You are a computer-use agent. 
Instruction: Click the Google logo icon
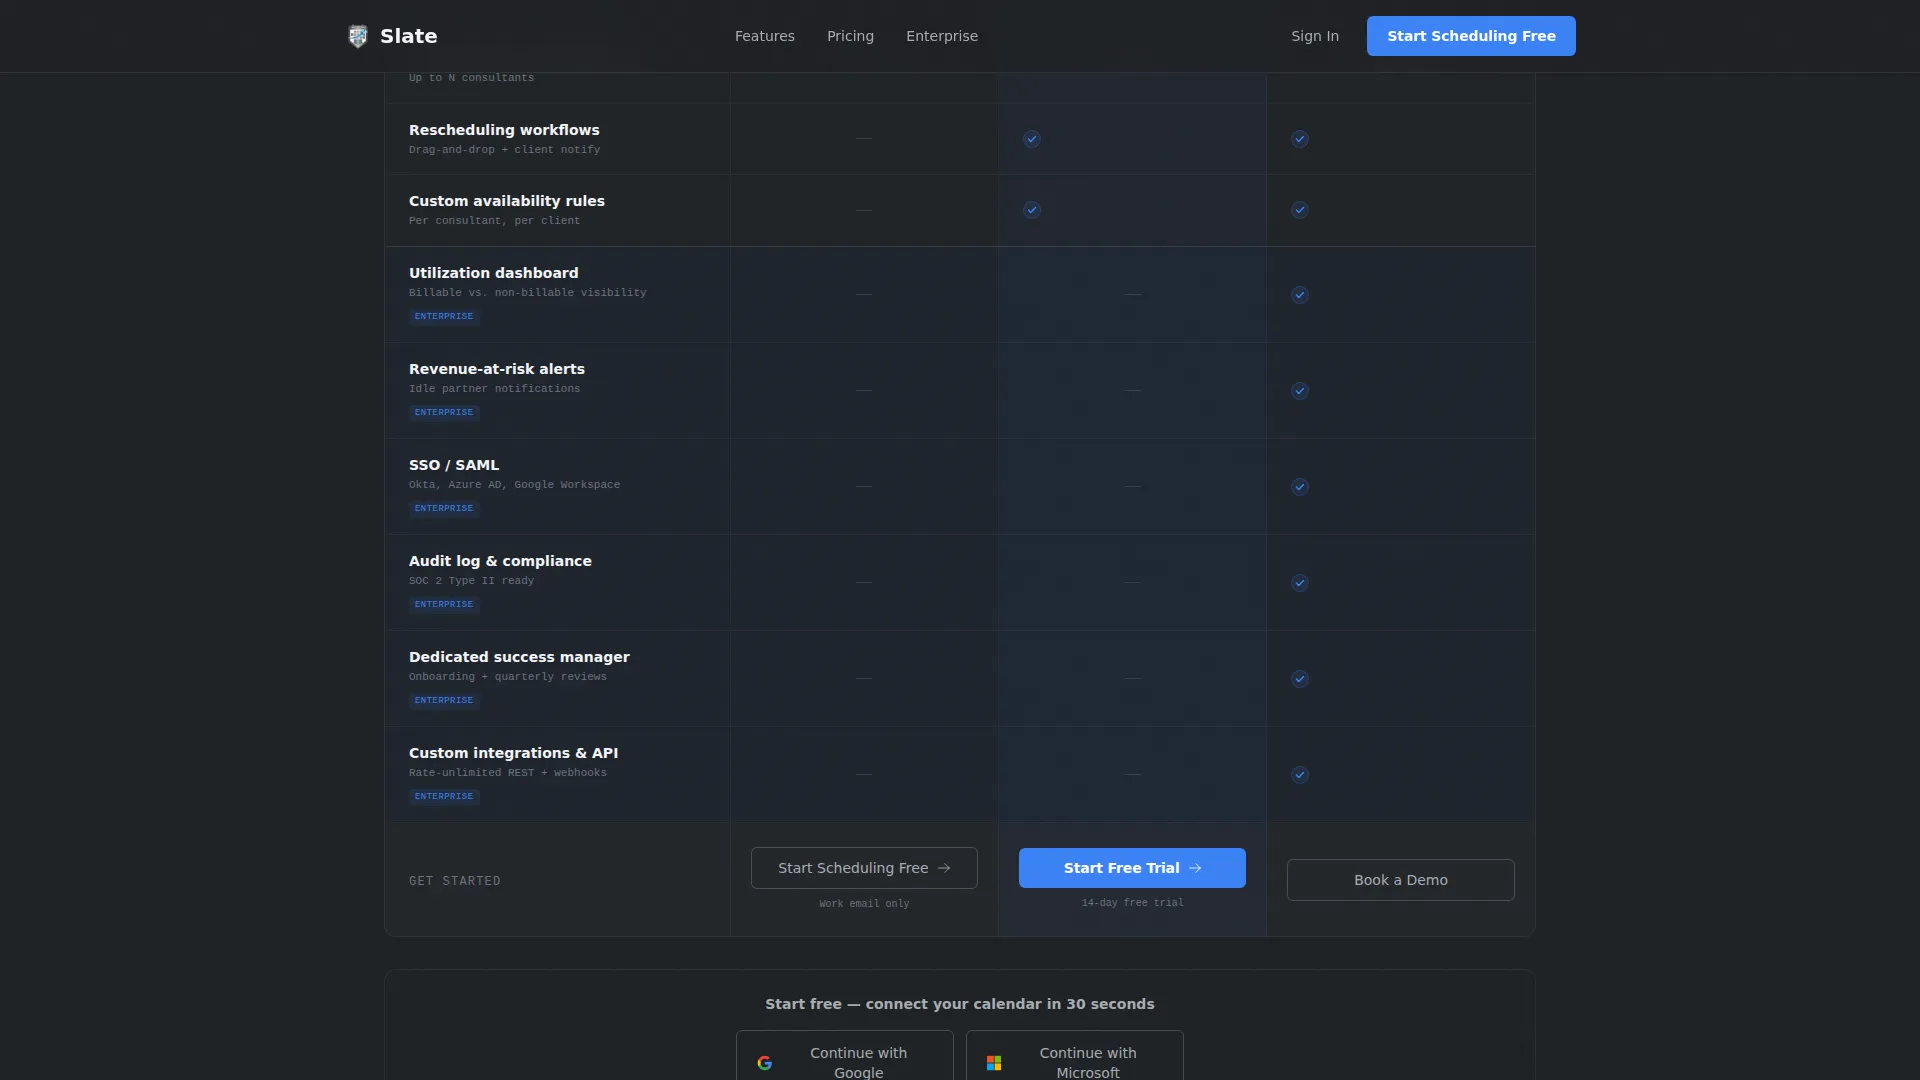click(764, 1063)
